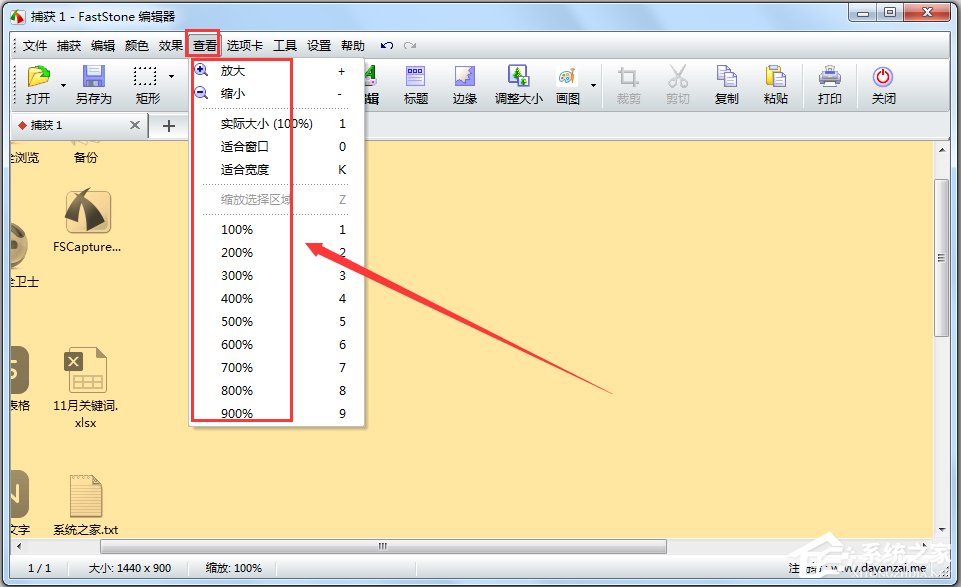The height and width of the screenshot is (587, 961).
Task: Open the 编辑 menu
Action: (x=103, y=45)
